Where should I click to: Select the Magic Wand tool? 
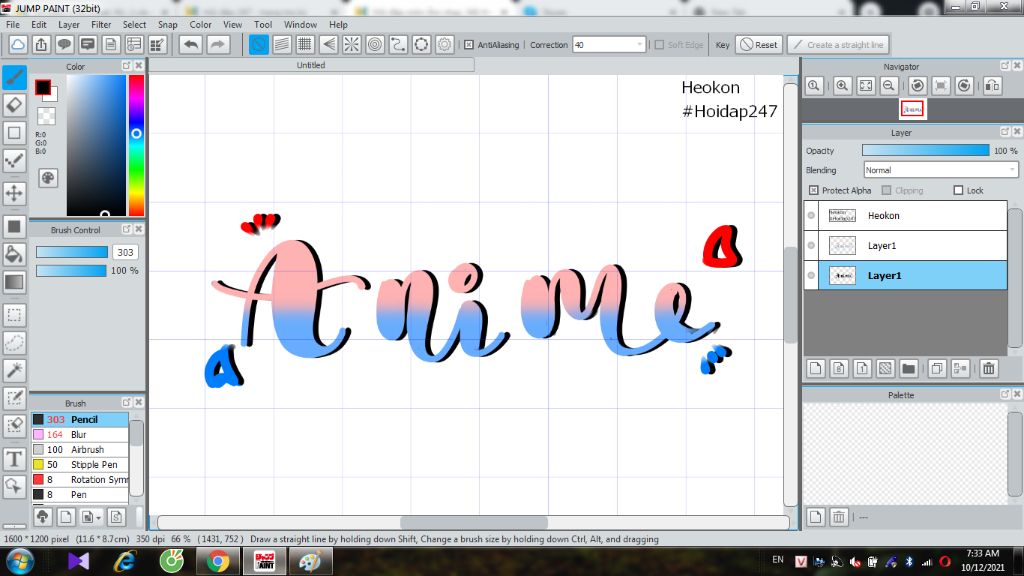point(14,370)
